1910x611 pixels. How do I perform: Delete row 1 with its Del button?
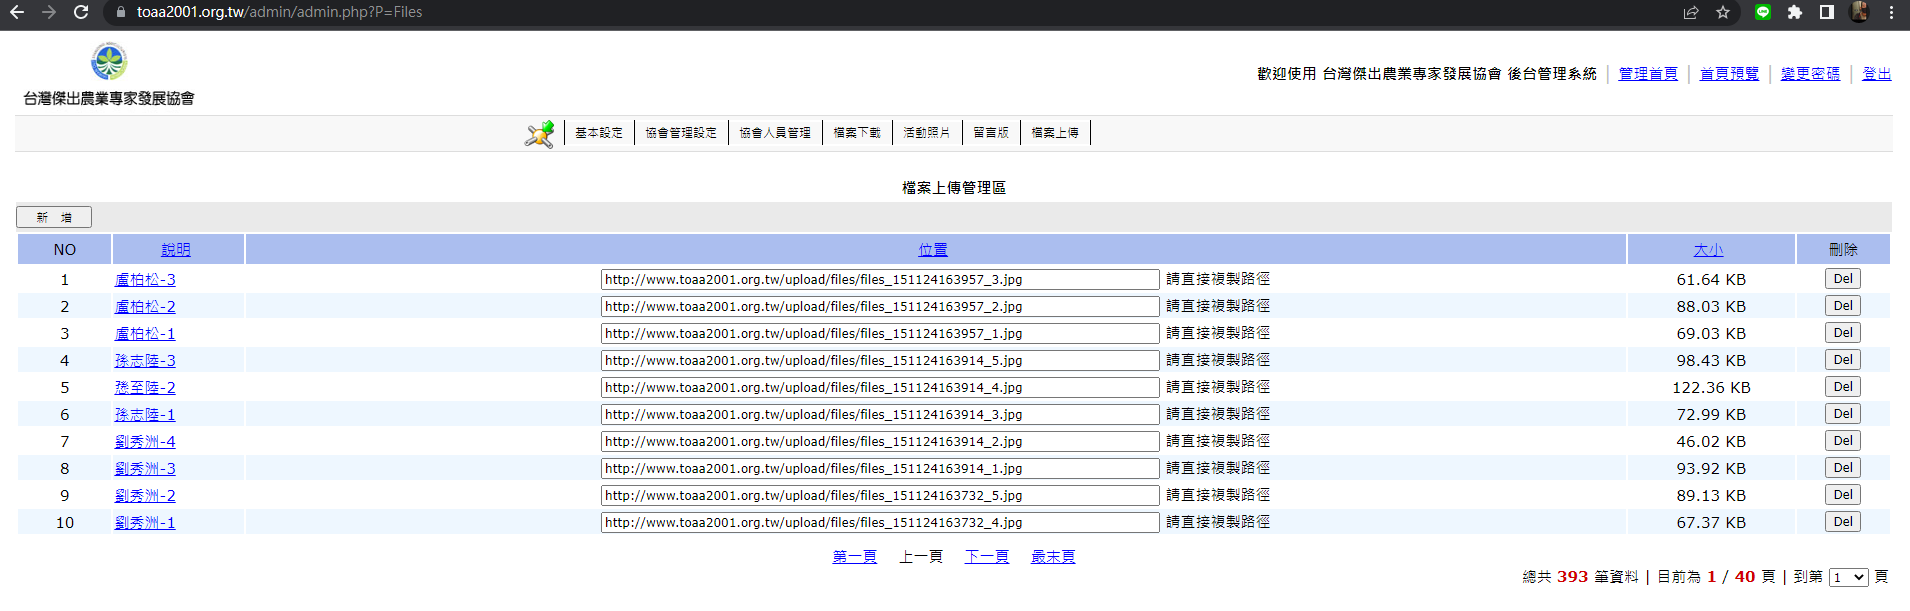pyautogui.click(x=1843, y=279)
